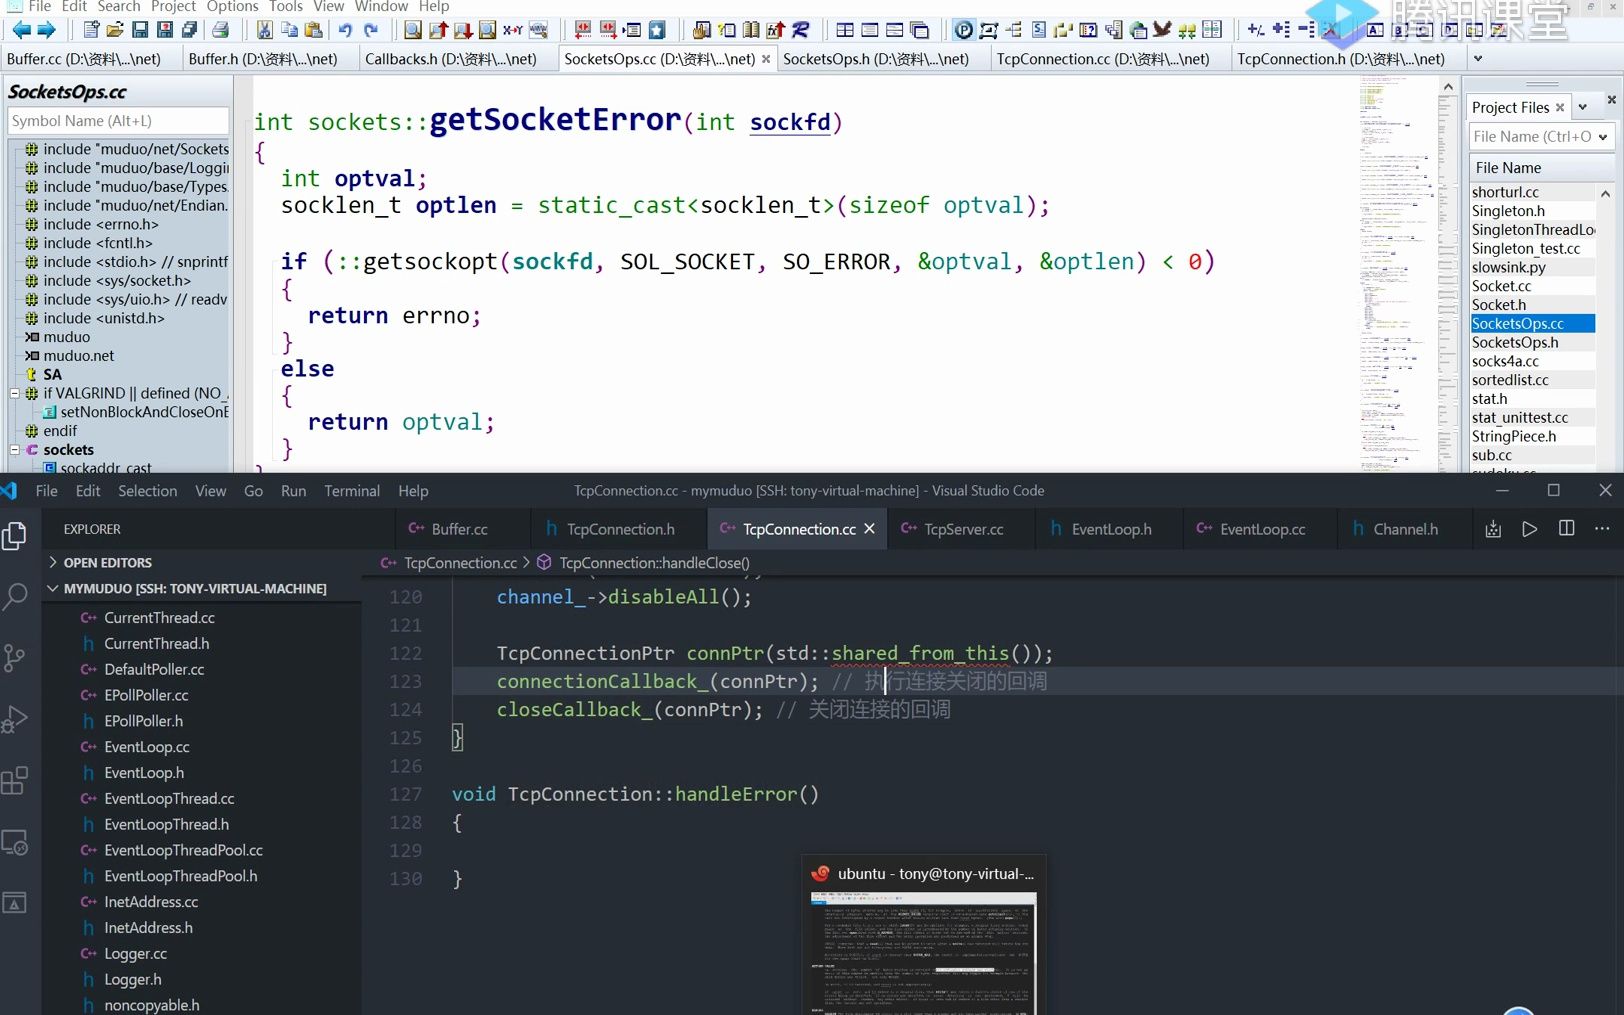Split the VS Code editor right
The width and height of the screenshot is (1624, 1015).
[1566, 529]
